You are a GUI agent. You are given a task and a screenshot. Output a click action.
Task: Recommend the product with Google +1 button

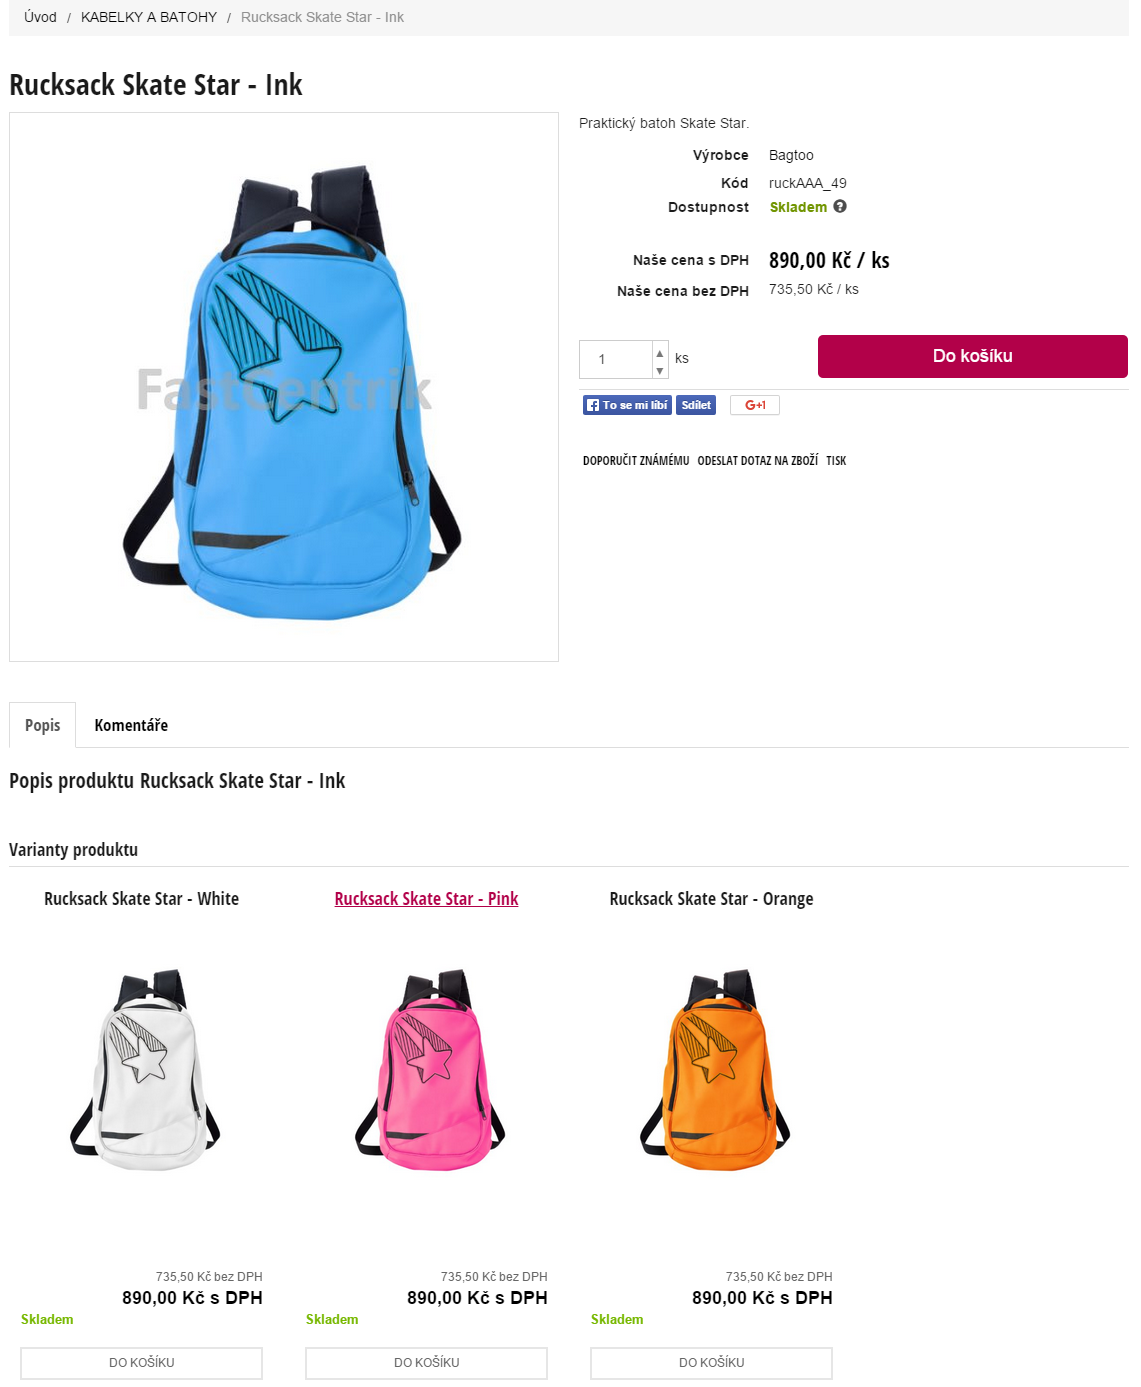[755, 405]
